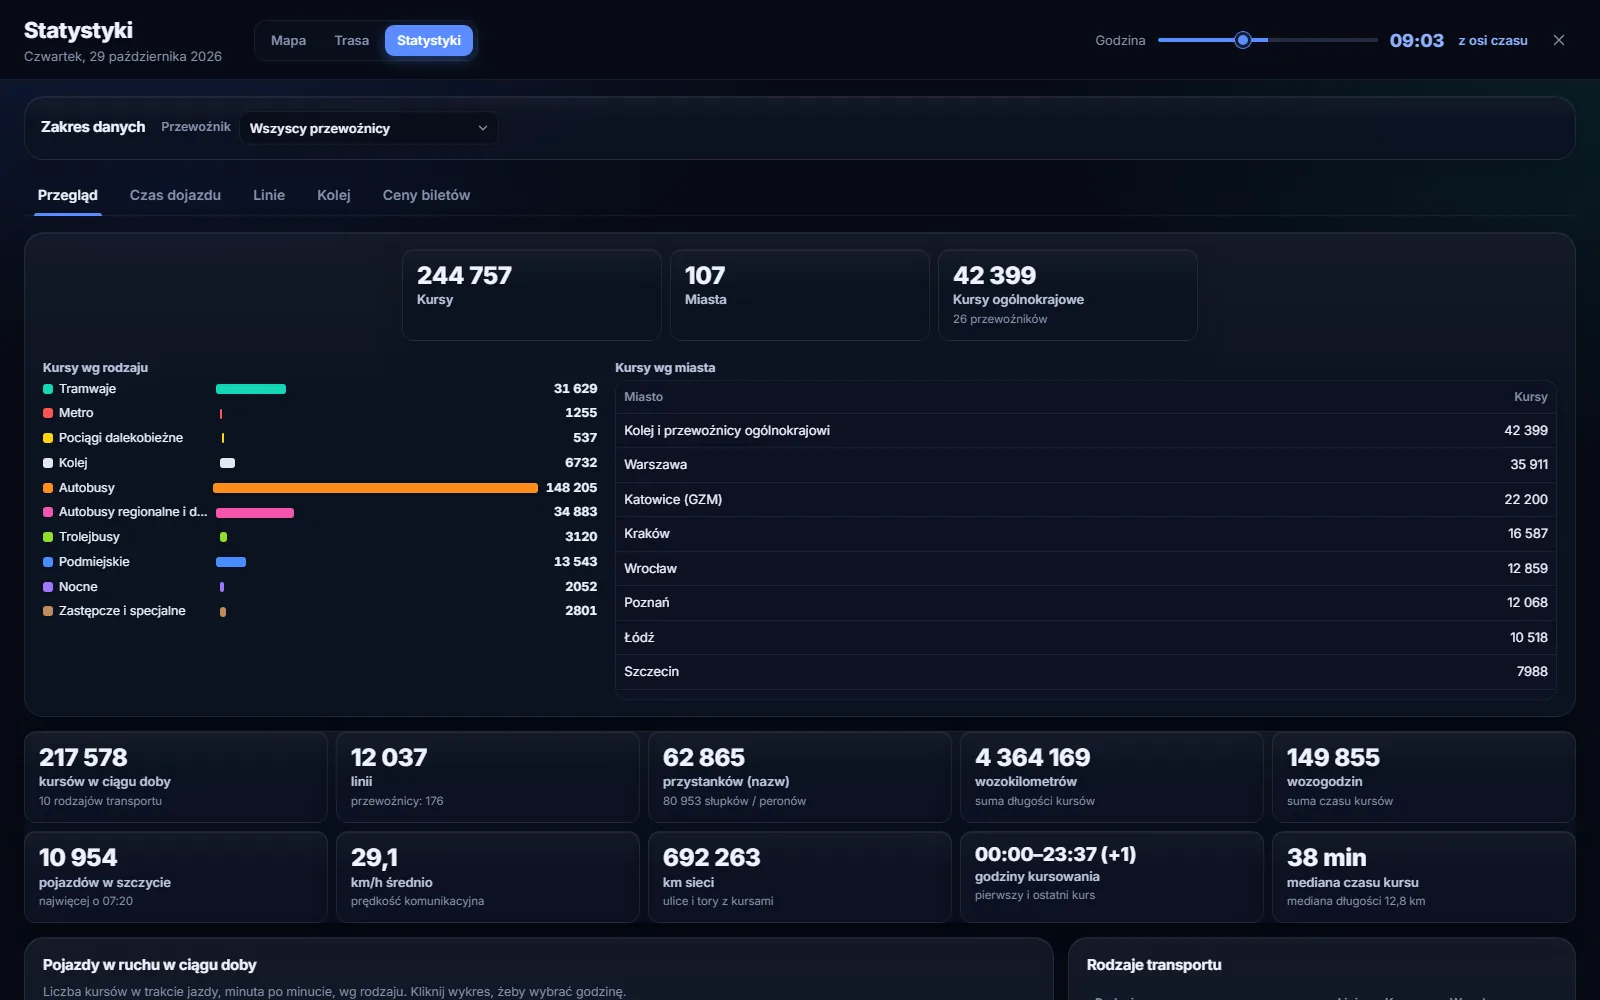Open the Kolej tab
Image resolution: width=1600 pixels, height=1000 pixels.
pyautogui.click(x=334, y=195)
